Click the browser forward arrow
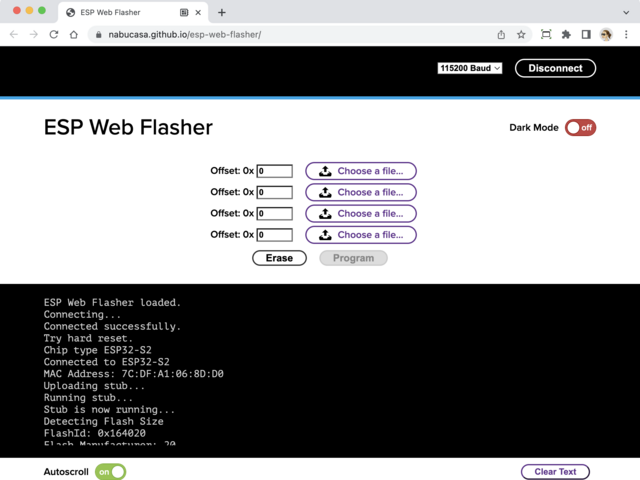 pyautogui.click(x=34, y=35)
